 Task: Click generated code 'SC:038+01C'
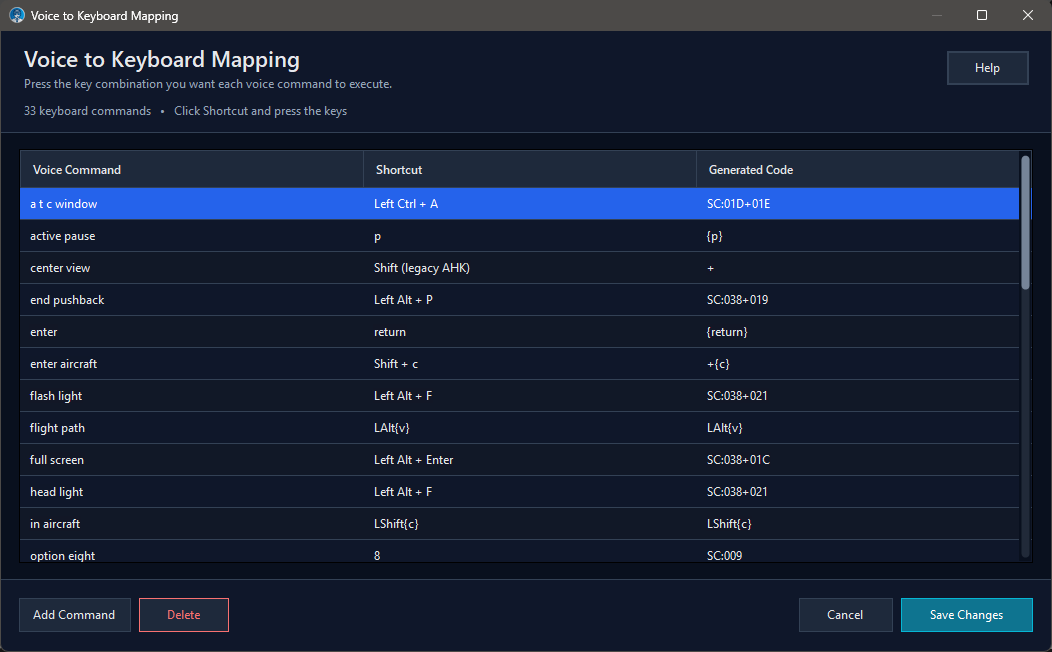coord(738,460)
